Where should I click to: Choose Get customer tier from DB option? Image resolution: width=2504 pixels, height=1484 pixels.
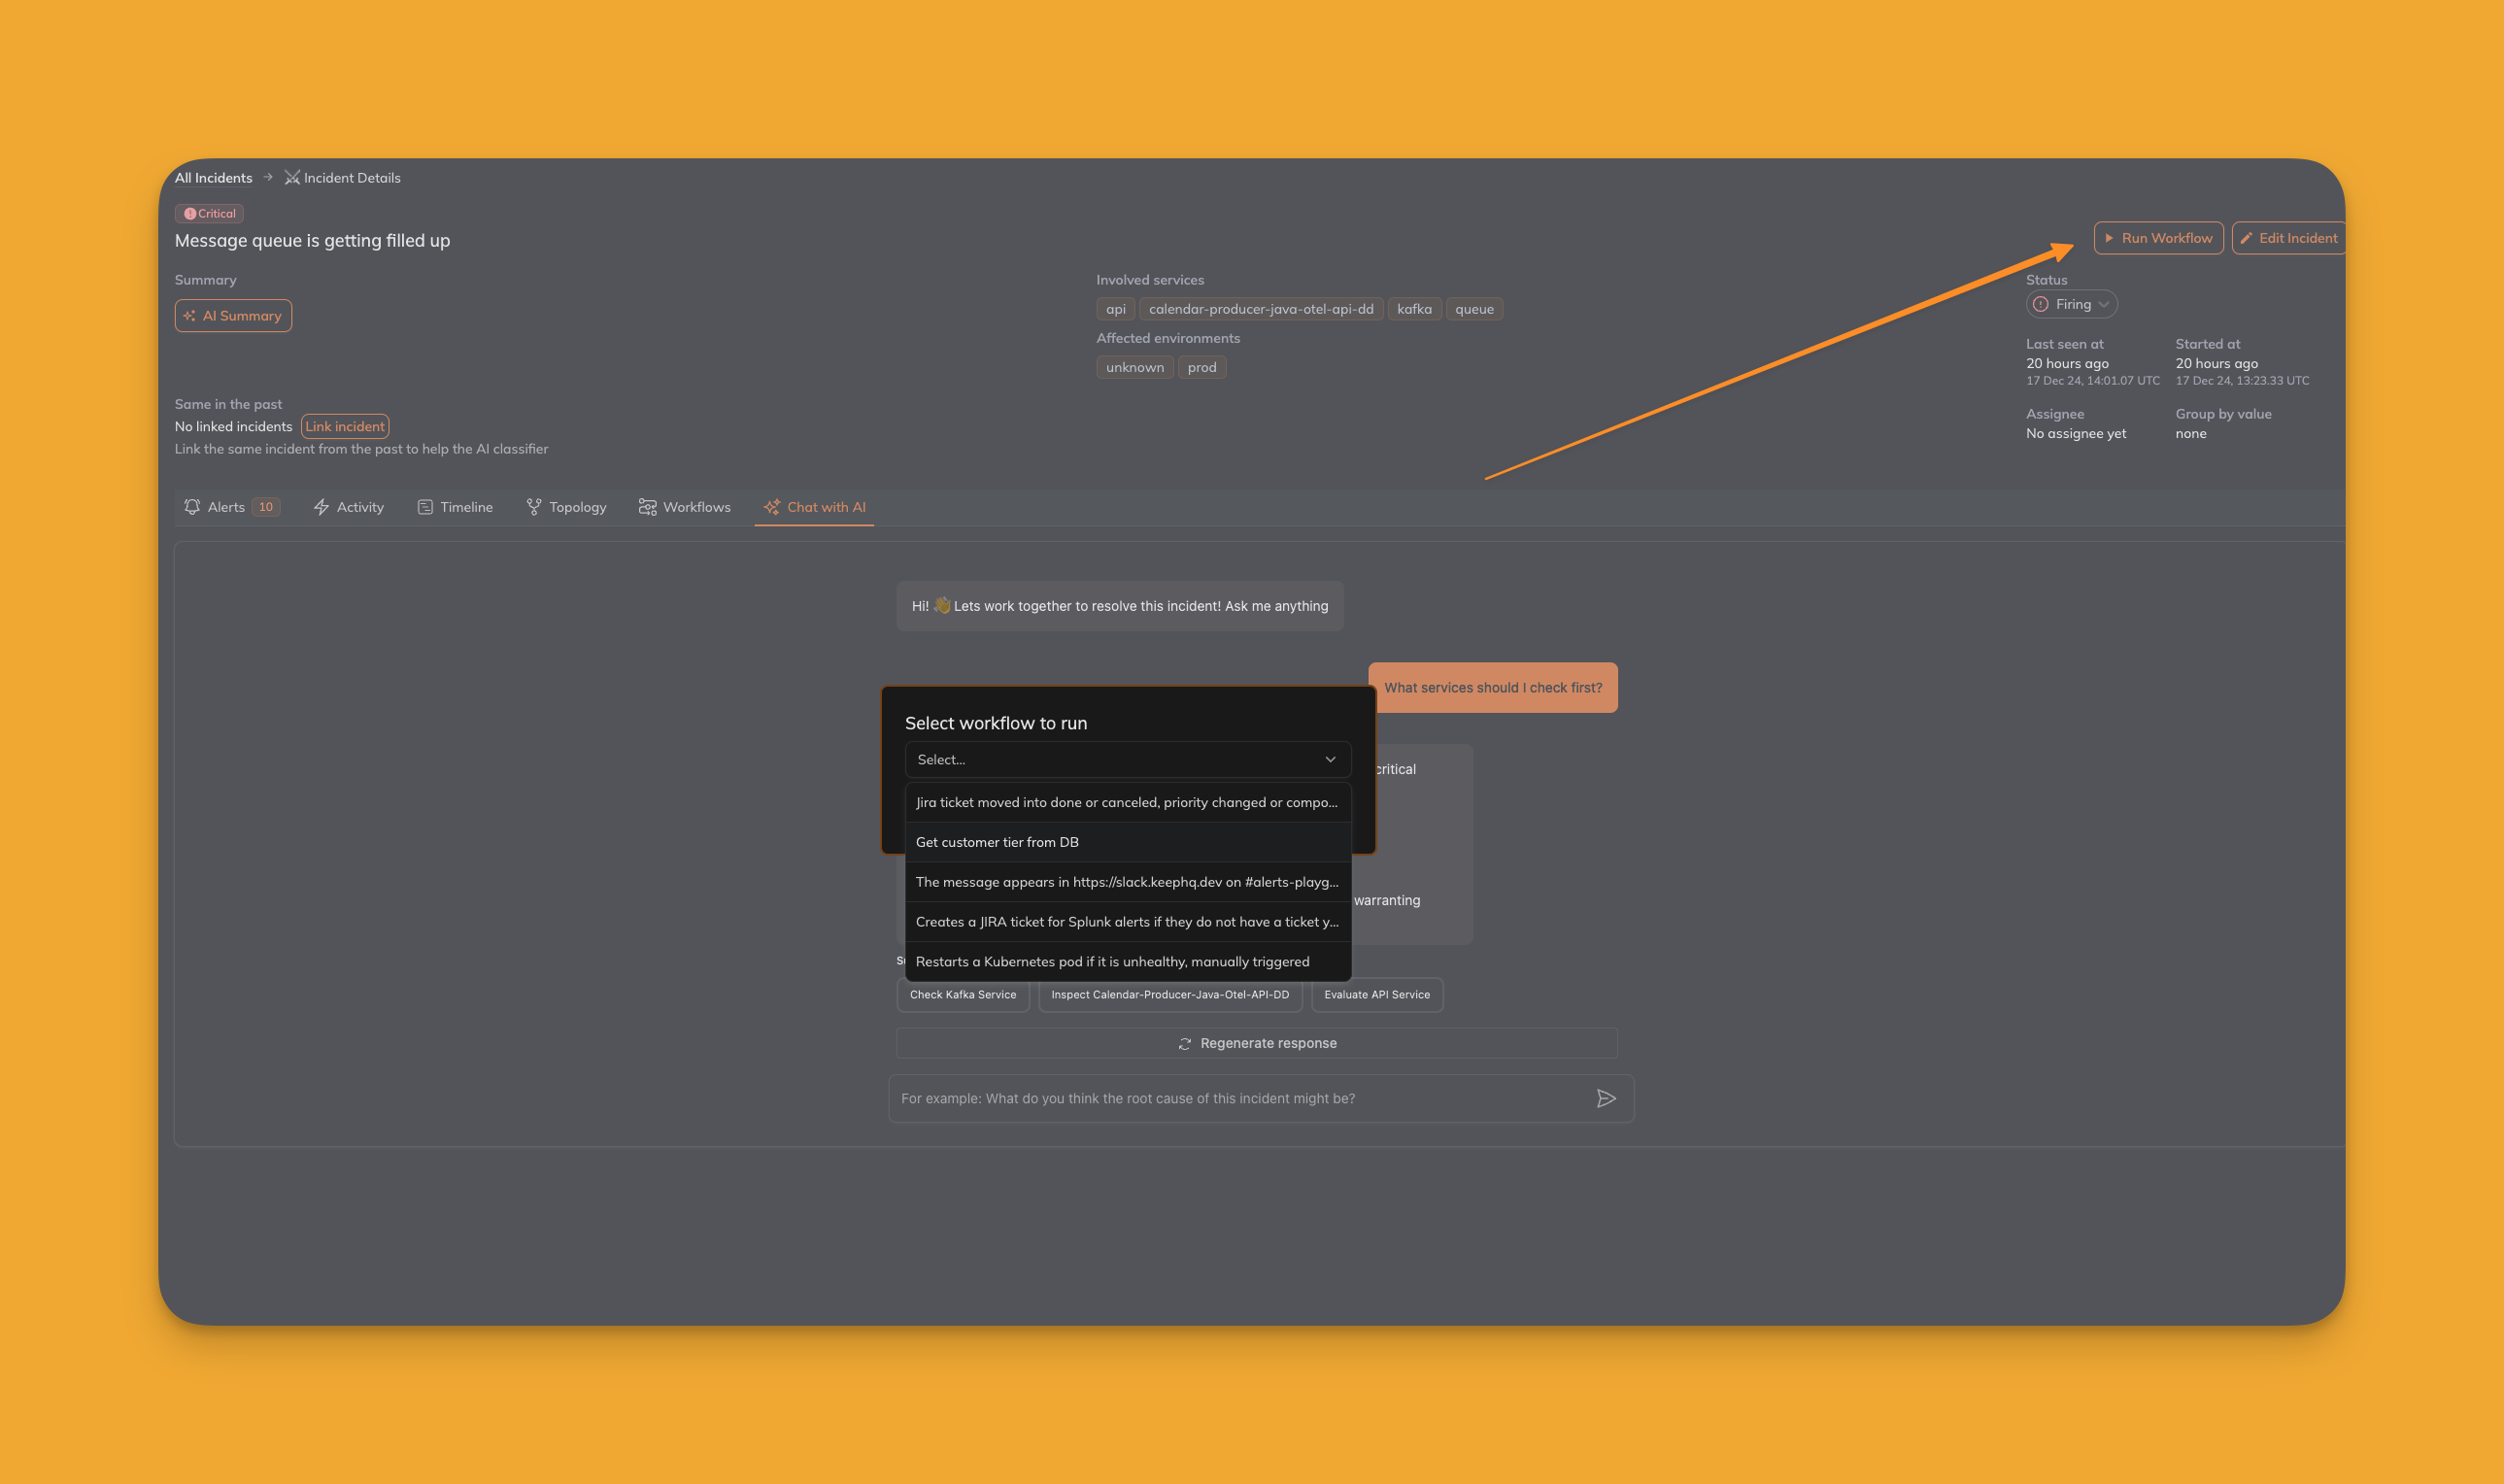click(1127, 842)
